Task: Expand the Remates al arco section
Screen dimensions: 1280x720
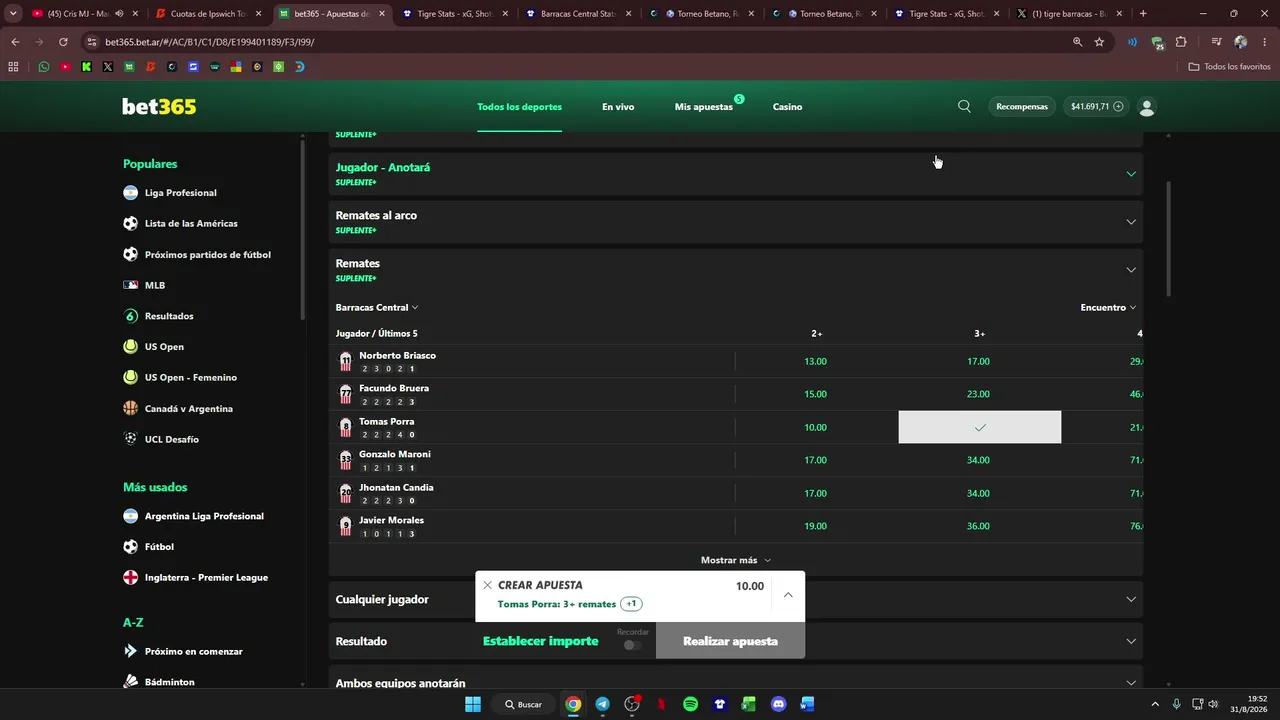Action: [736, 221]
